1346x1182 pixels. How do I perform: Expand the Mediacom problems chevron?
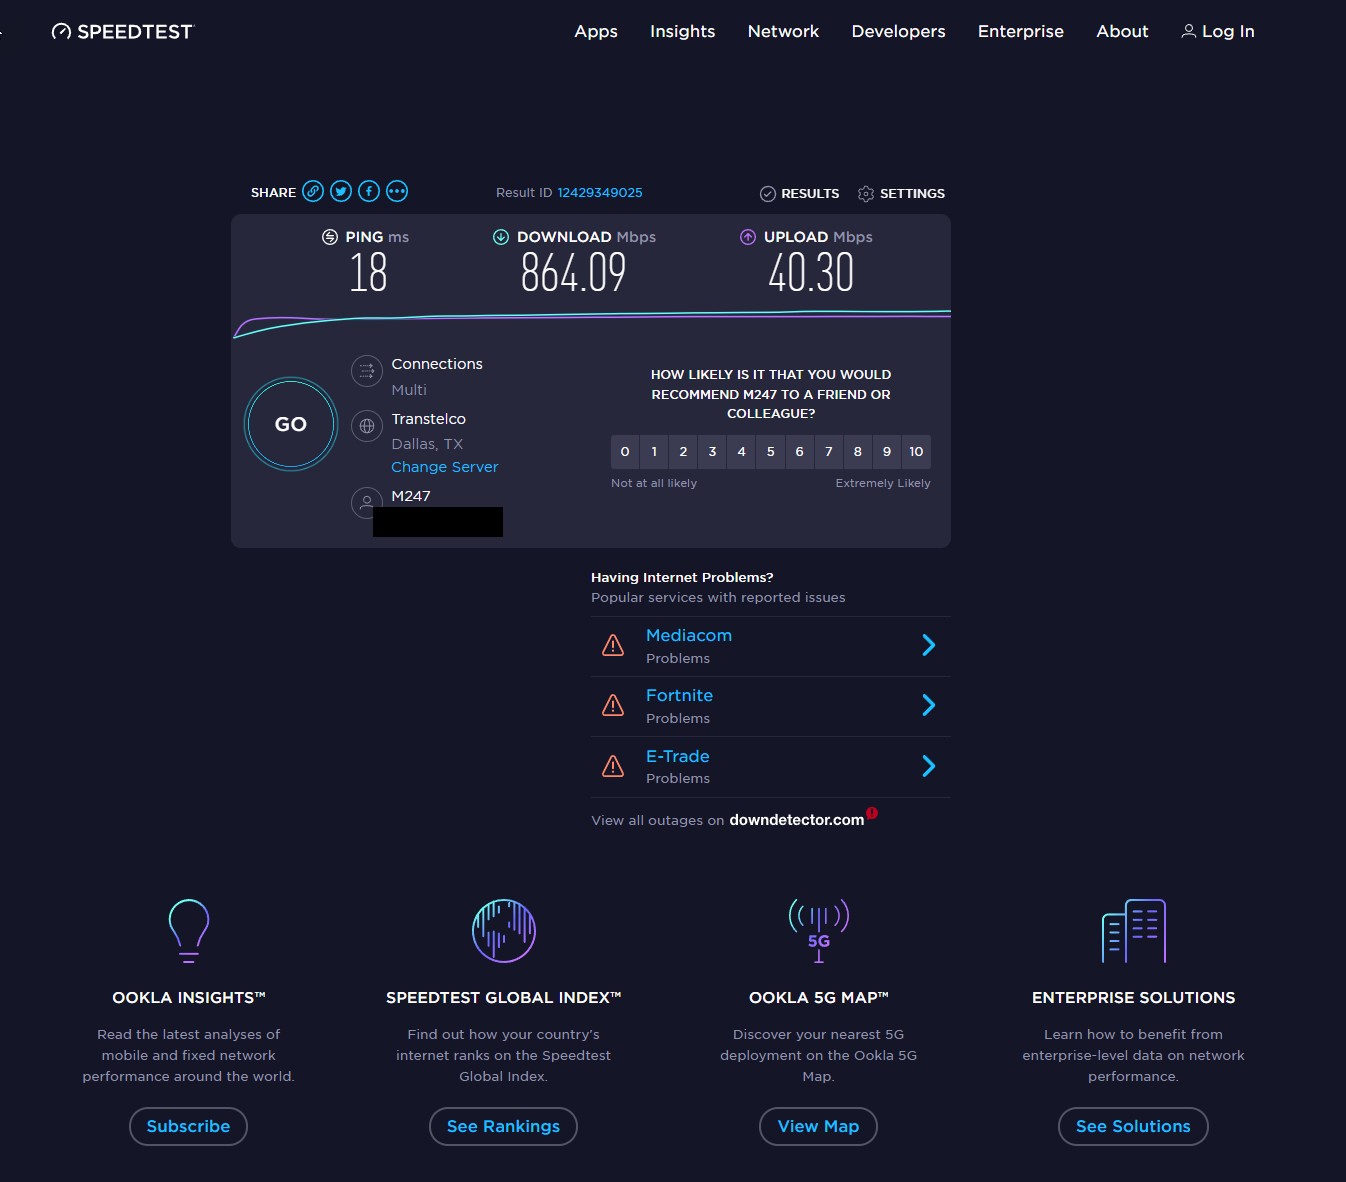pyautogui.click(x=928, y=645)
